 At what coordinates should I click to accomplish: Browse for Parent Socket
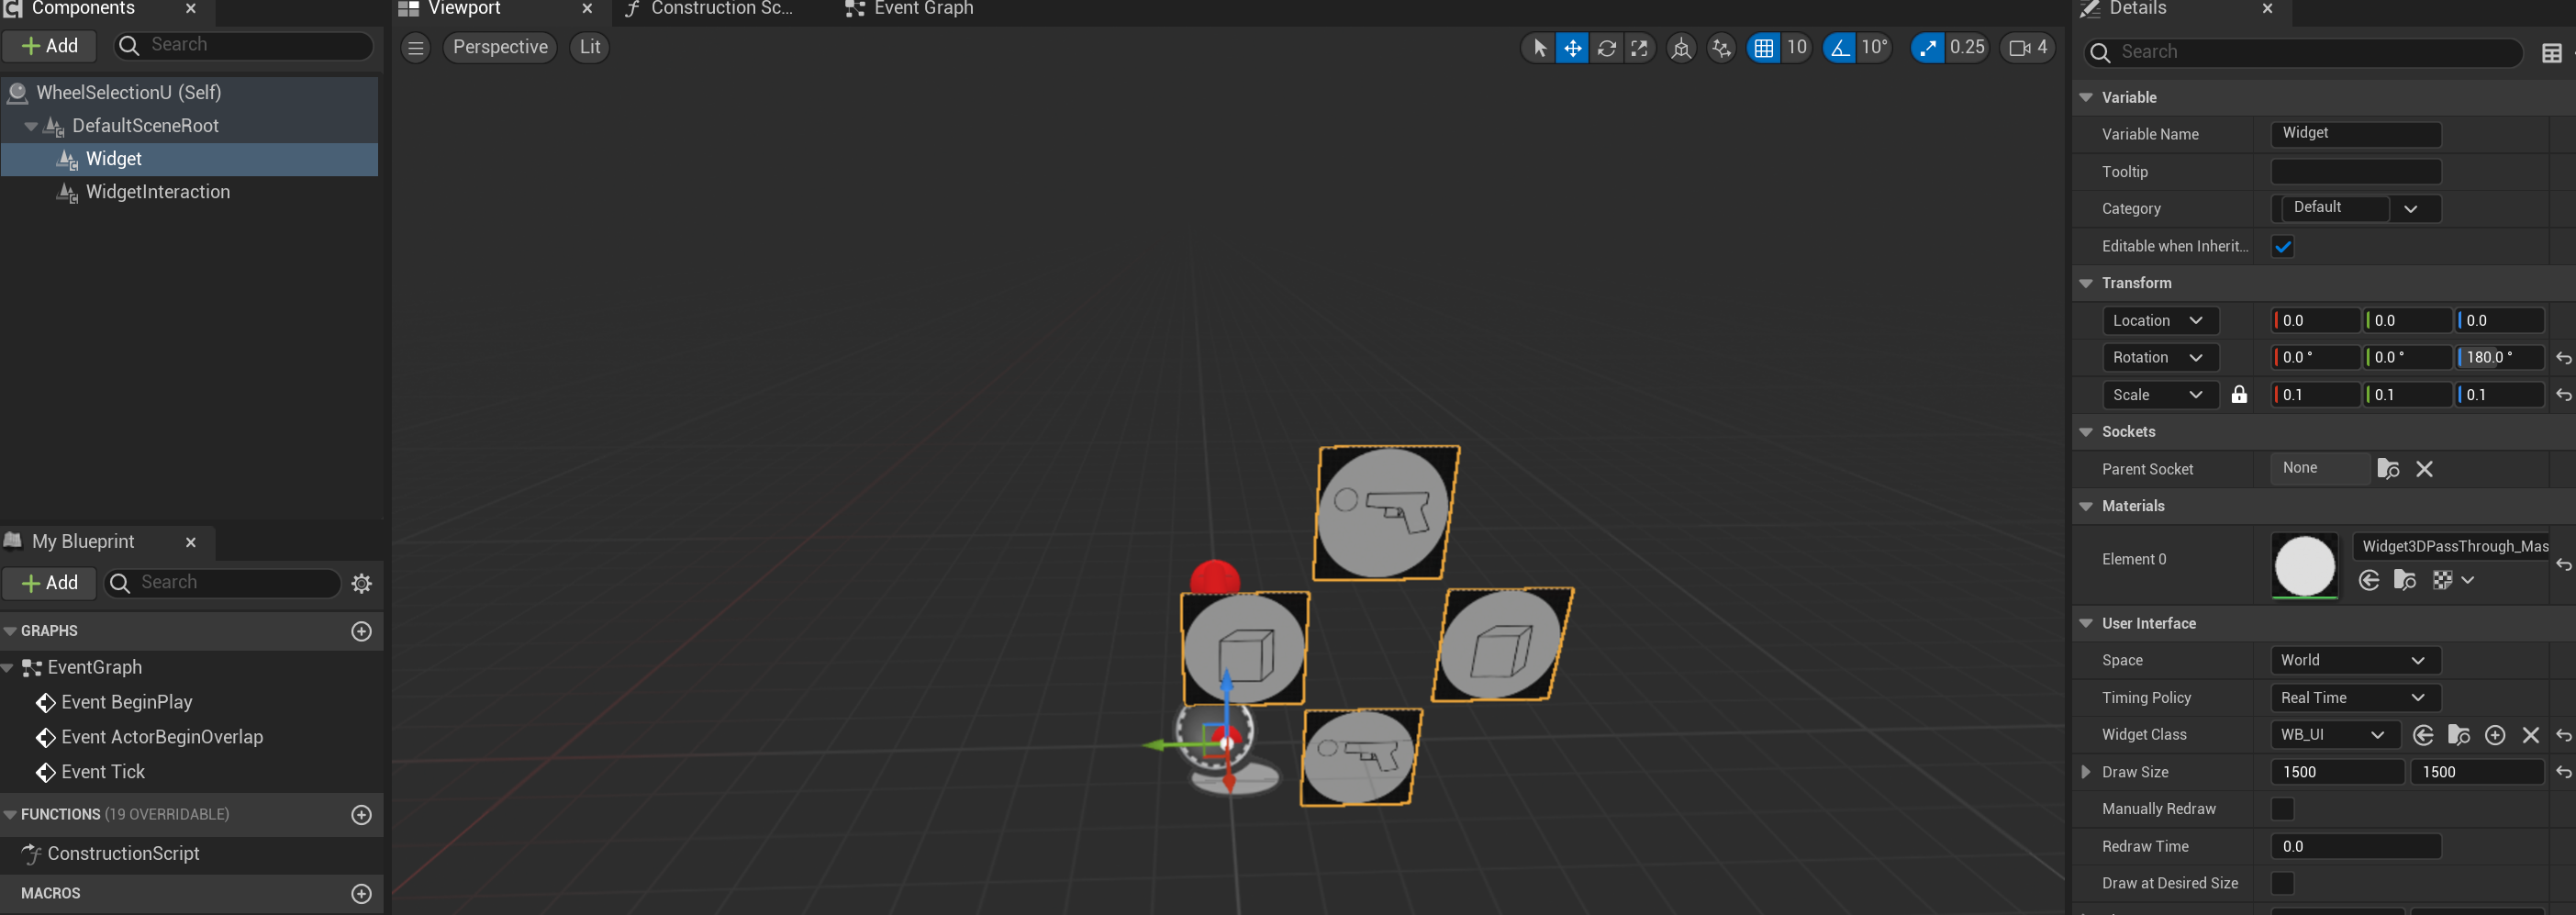2388,469
